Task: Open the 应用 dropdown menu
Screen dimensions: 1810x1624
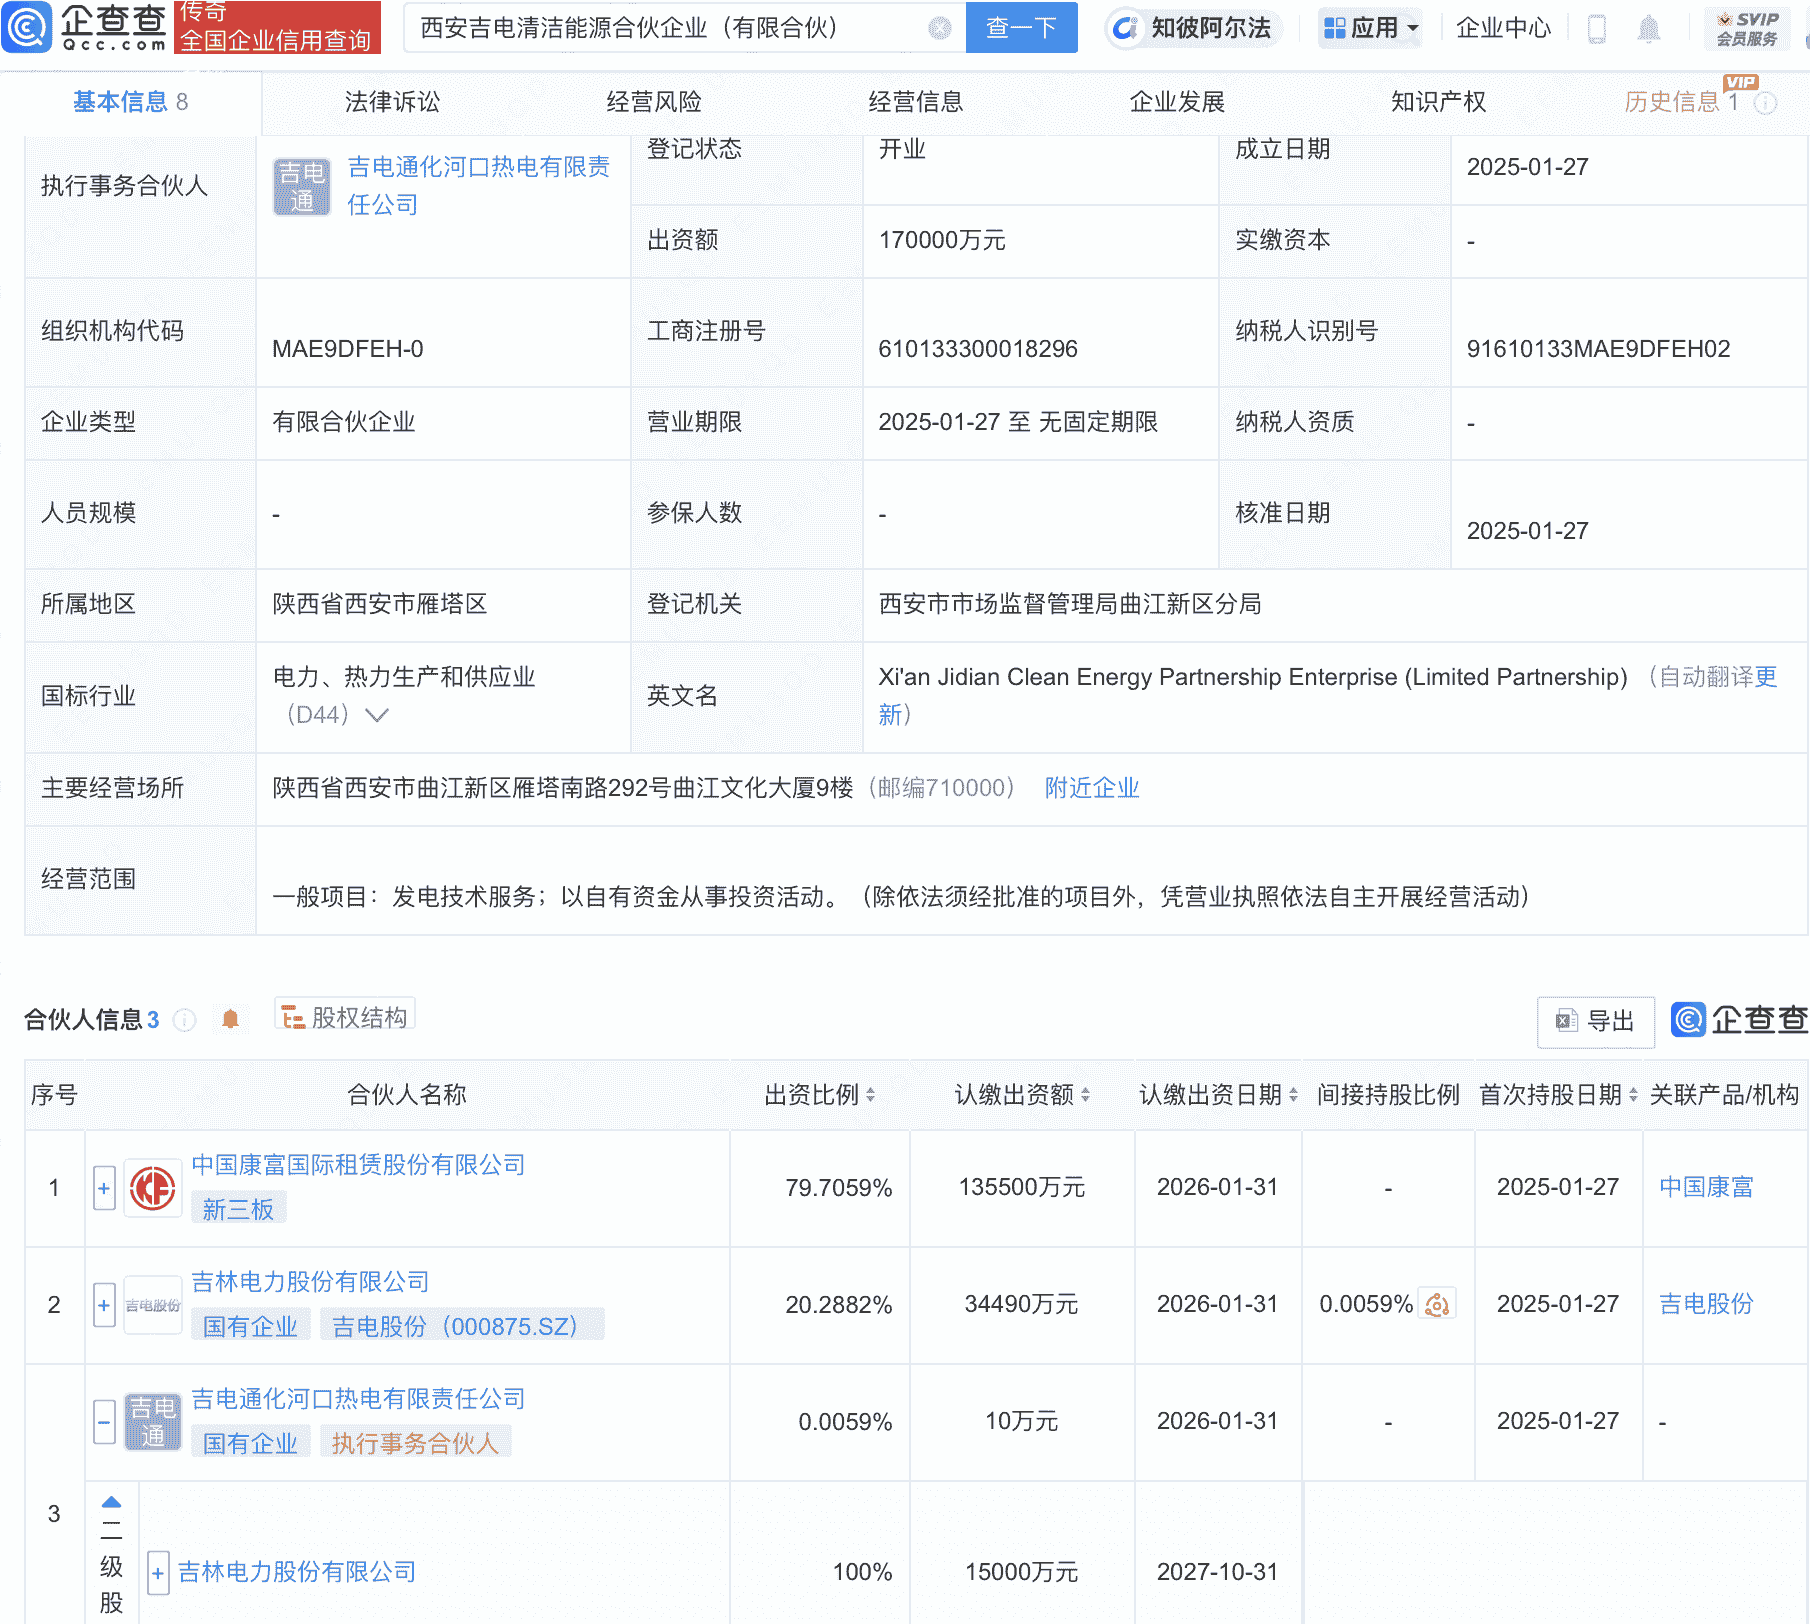Action: coord(1370,28)
